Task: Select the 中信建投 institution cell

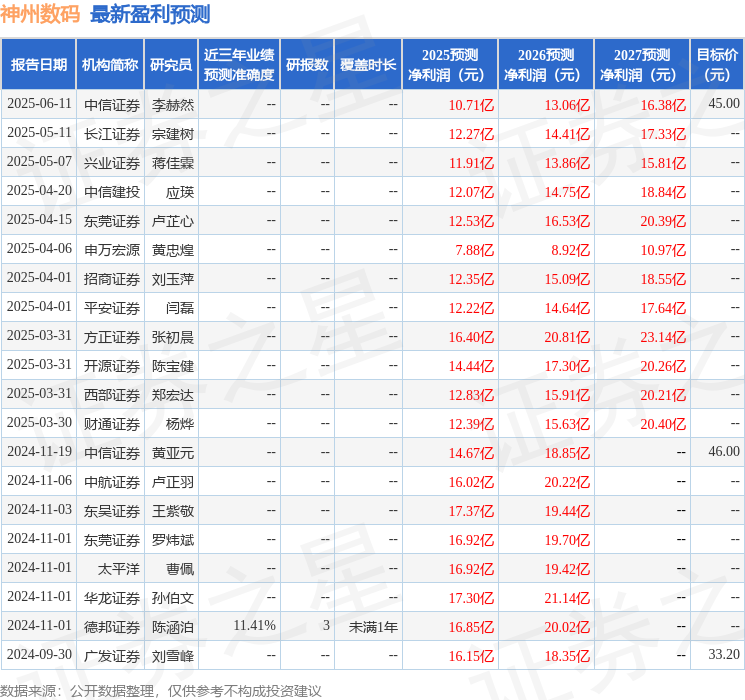Action: click(112, 192)
